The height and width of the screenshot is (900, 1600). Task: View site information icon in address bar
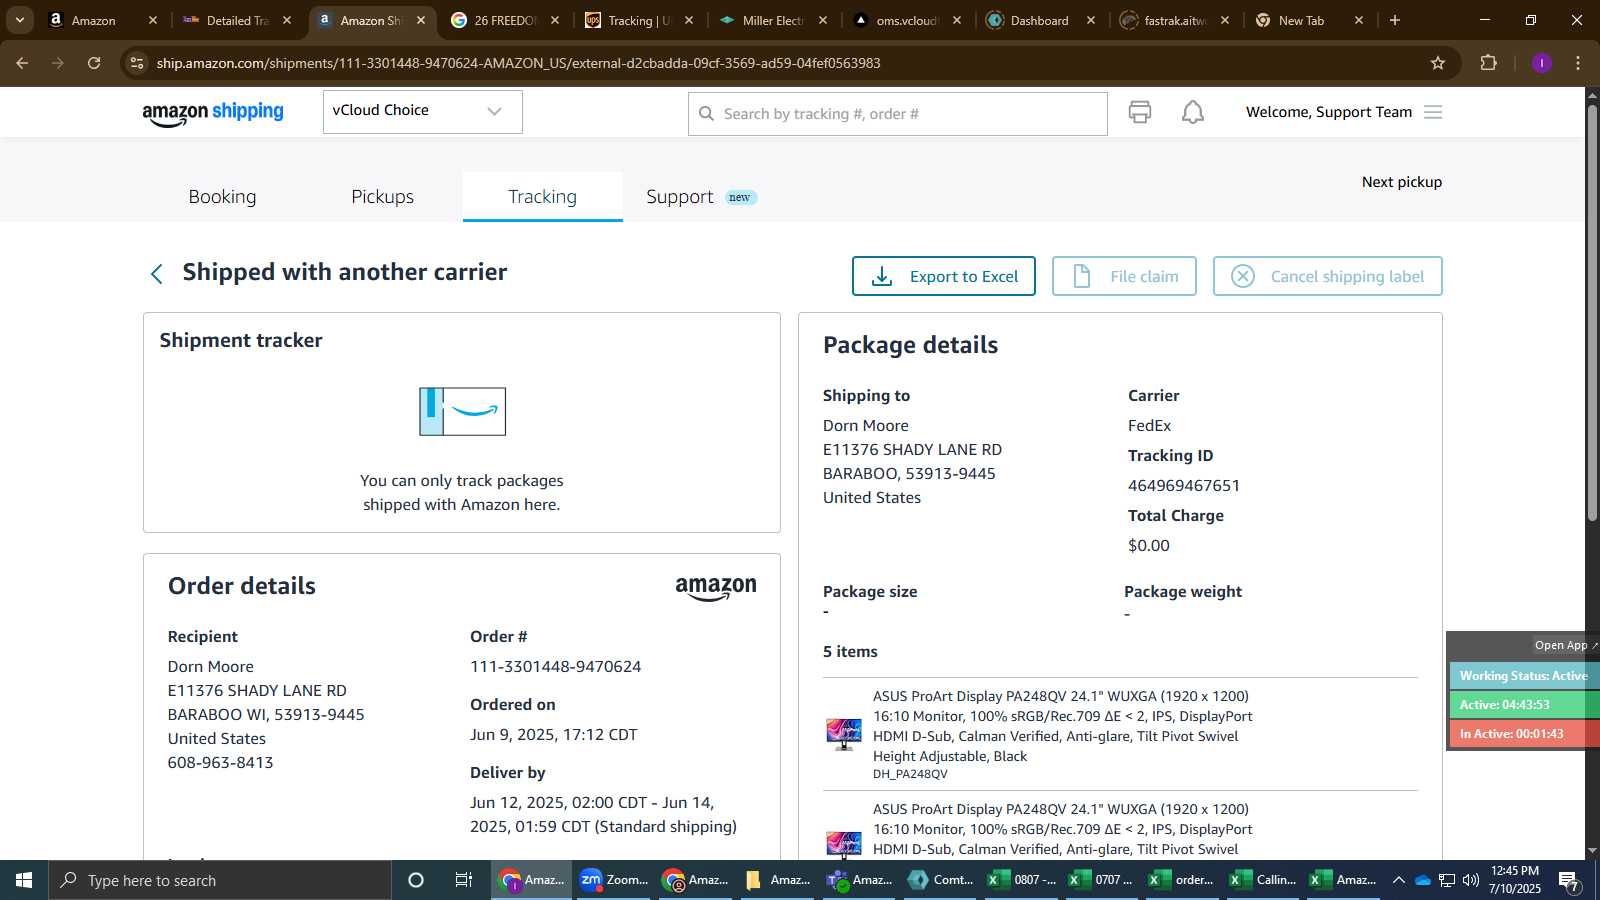[137, 63]
